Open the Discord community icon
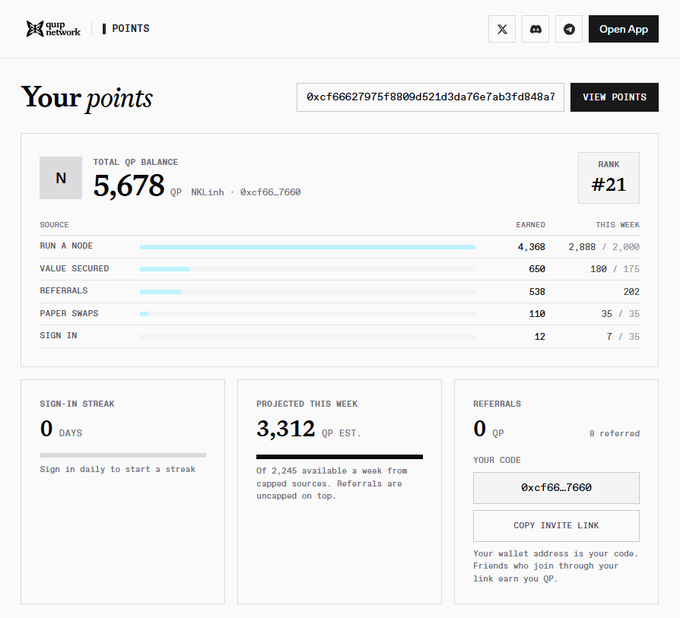The image size is (680, 618). (x=536, y=29)
